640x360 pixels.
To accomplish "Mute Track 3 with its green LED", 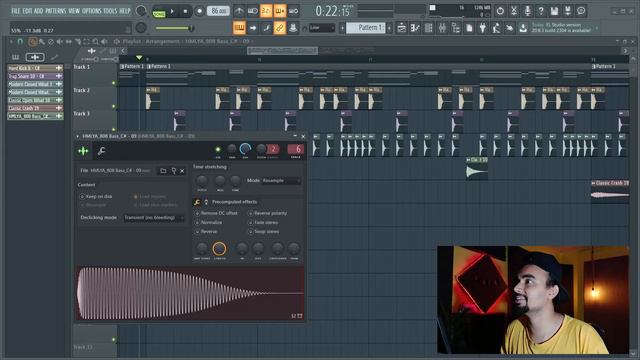I will (x=114, y=130).
